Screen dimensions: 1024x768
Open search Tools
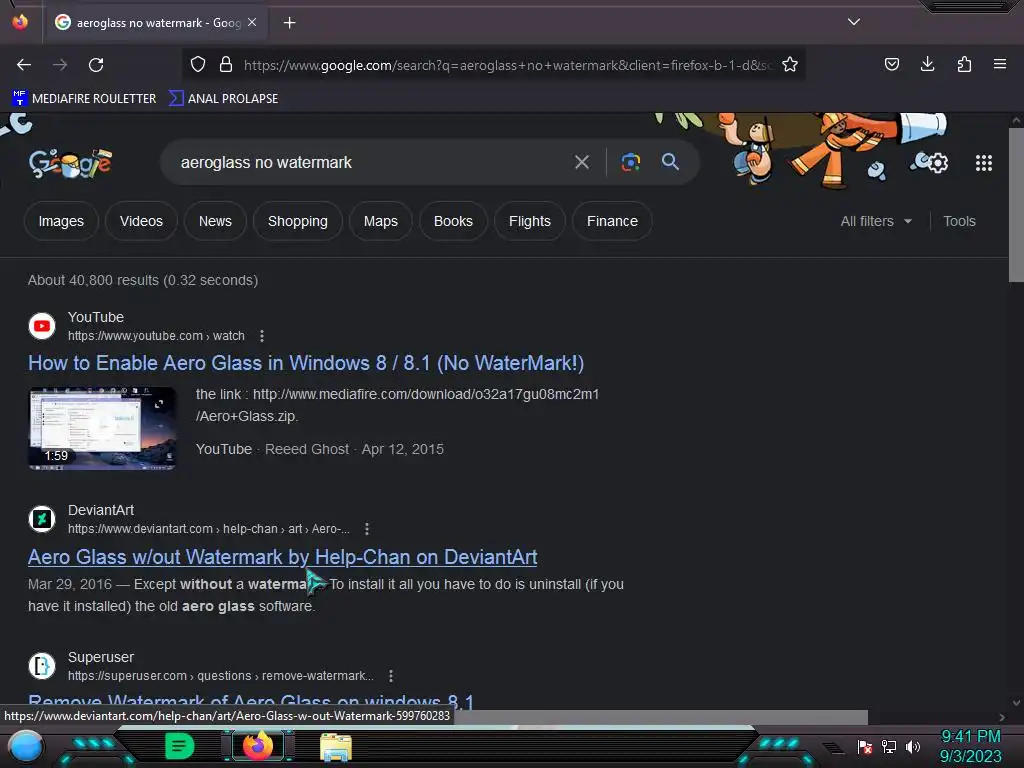coord(959,221)
